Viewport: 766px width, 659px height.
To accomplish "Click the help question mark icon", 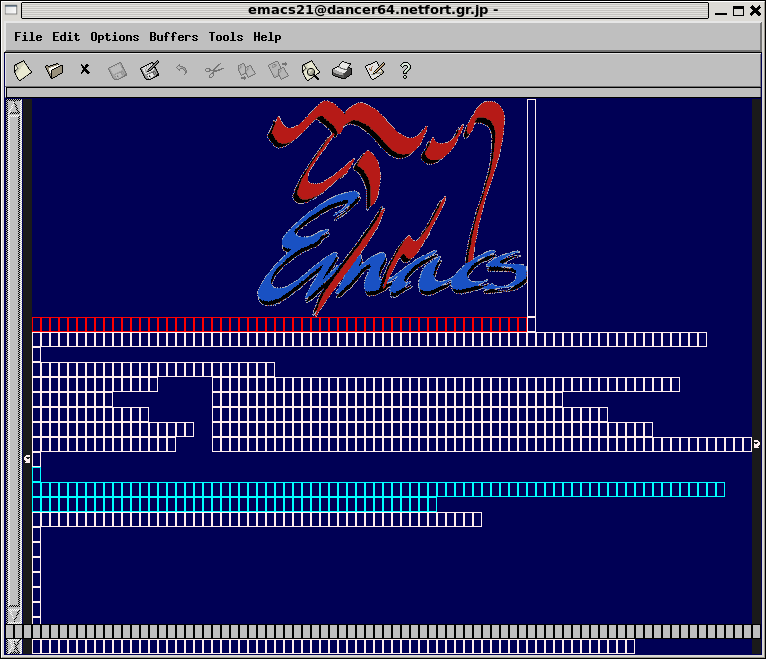I will (405, 71).
